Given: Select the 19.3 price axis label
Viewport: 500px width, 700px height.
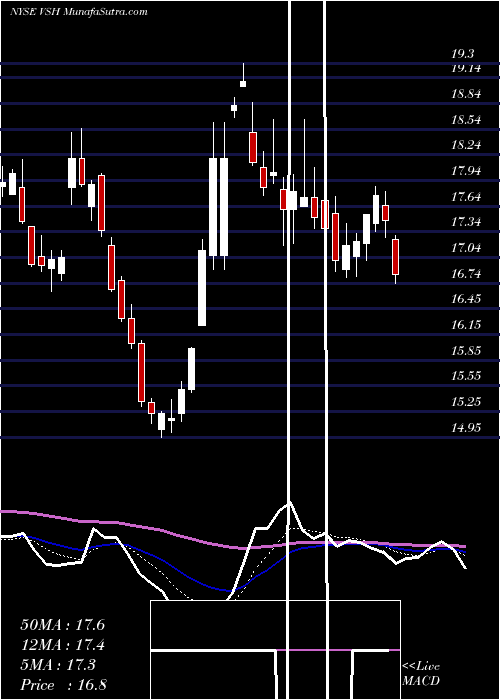Looking at the screenshot, I should 462,54.
